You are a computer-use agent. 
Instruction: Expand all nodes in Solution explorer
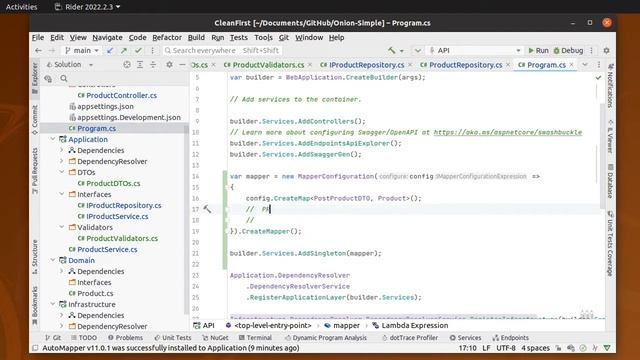pos(140,64)
